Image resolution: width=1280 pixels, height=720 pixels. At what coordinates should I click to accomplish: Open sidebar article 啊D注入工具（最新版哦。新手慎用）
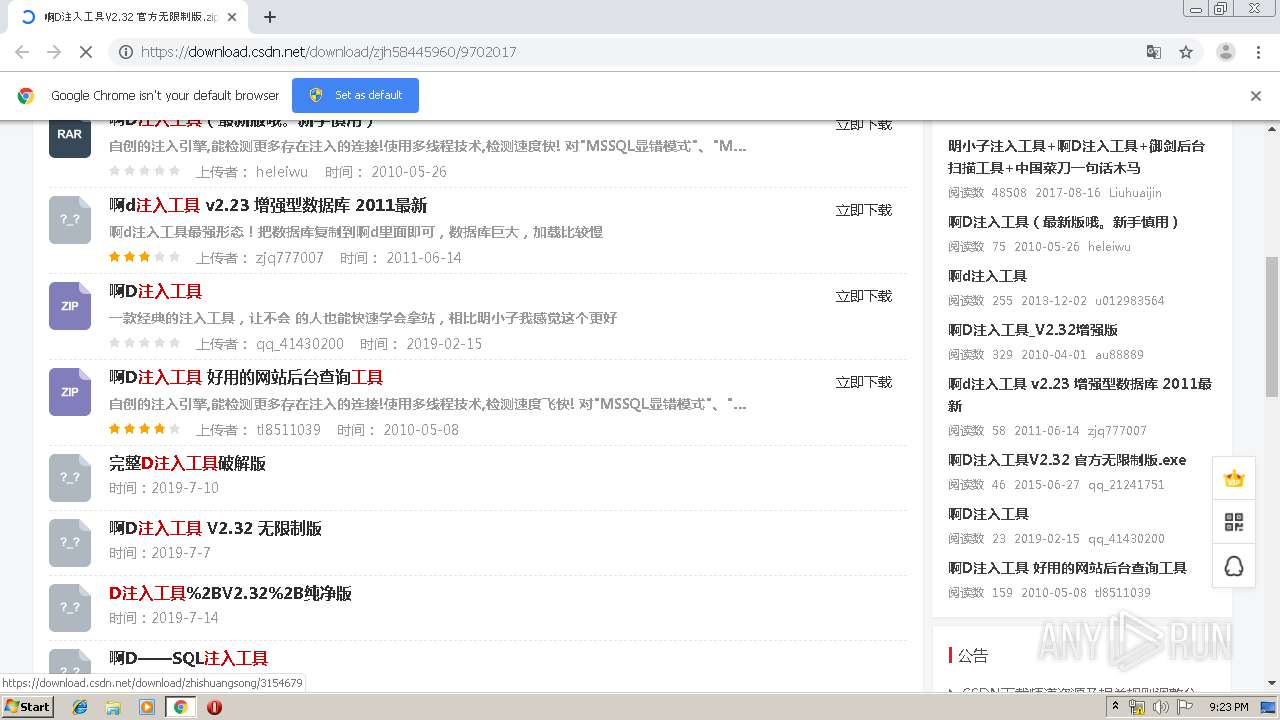pyautogui.click(x=1065, y=222)
